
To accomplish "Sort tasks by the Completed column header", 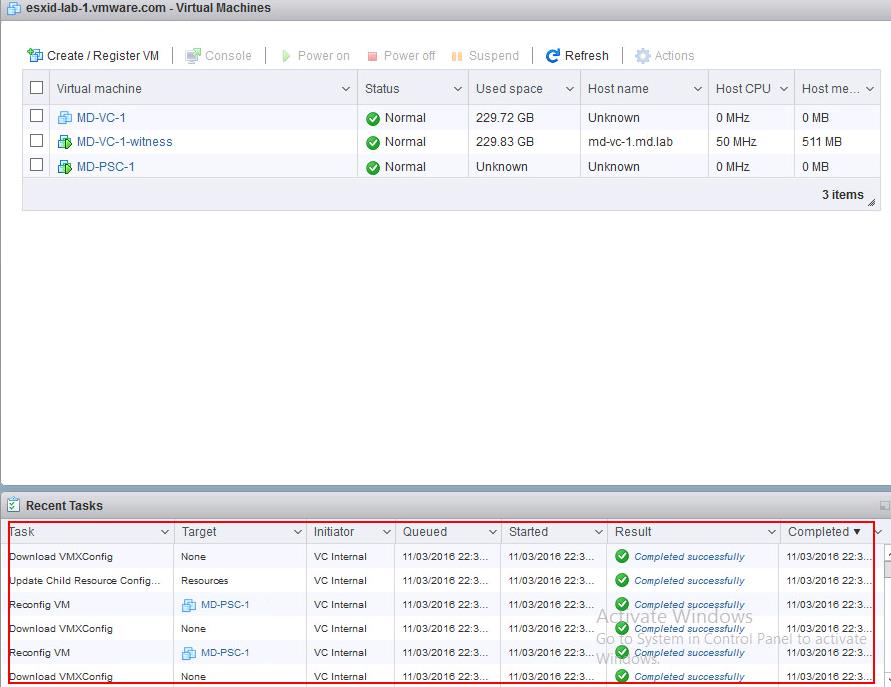I will coord(818,532).
